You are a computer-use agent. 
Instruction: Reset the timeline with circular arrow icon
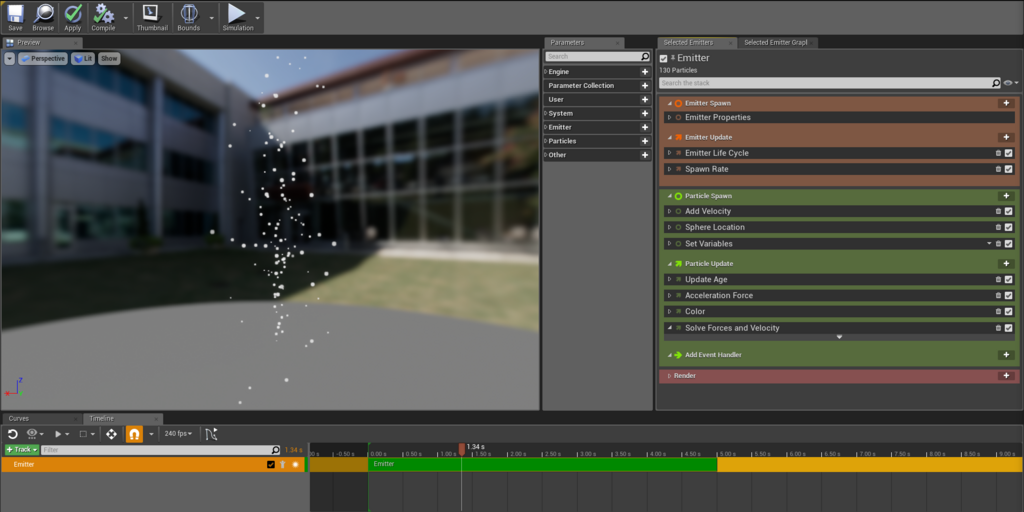click(12, 434)
